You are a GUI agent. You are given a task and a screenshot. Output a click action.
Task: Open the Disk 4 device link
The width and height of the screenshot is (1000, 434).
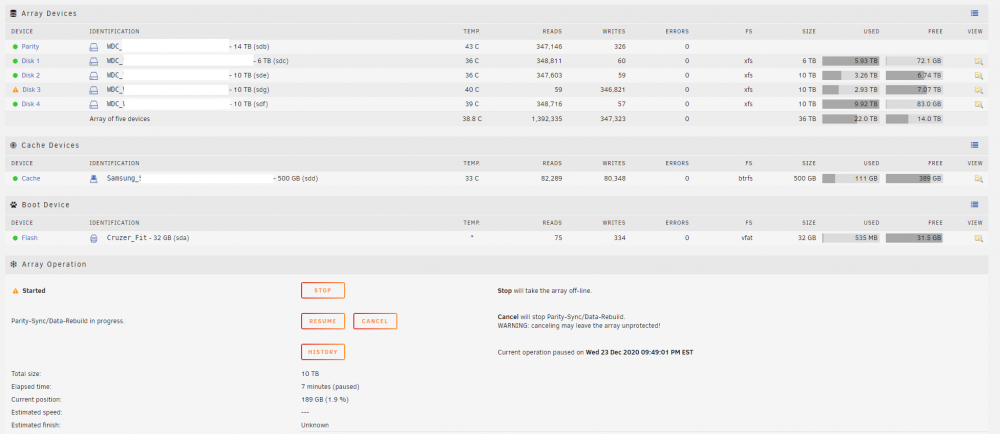coord(31,104)
